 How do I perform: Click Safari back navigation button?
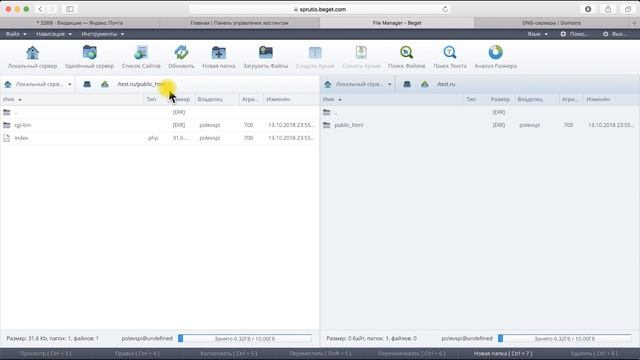[x=40, y=9]
